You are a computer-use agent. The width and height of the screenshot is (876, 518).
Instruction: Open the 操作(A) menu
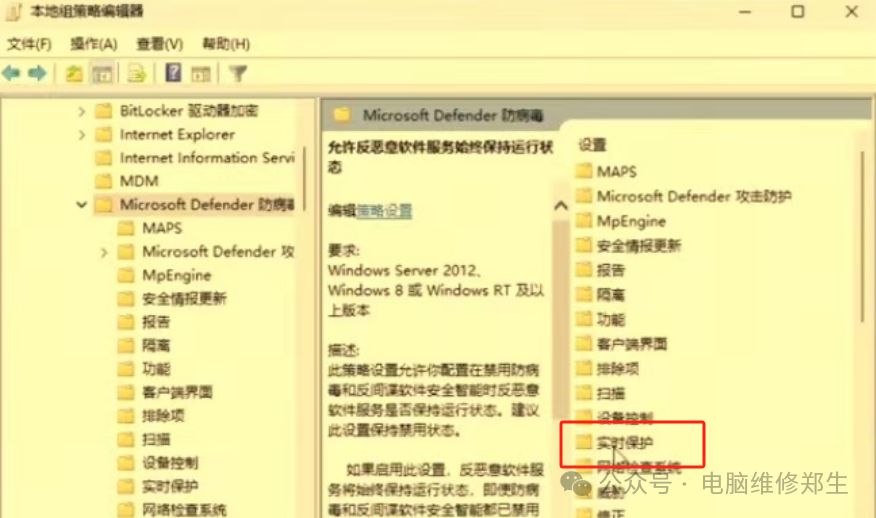point(93,44)
